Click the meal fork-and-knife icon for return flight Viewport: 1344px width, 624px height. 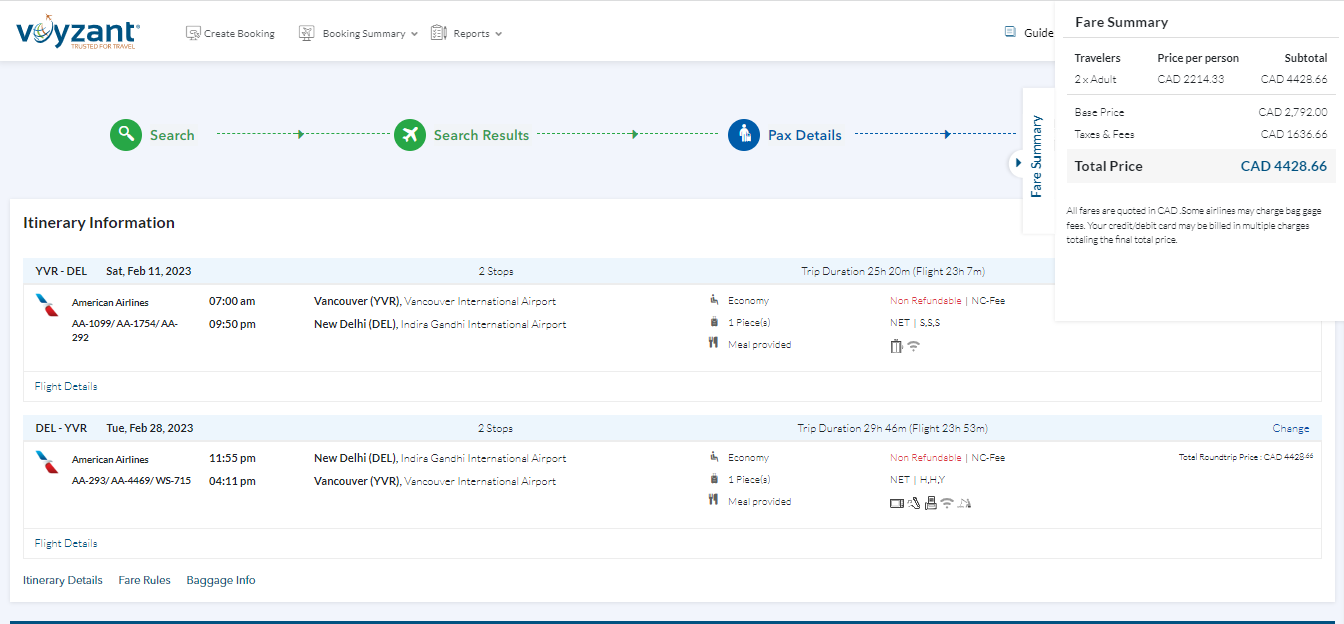point(714,501)
